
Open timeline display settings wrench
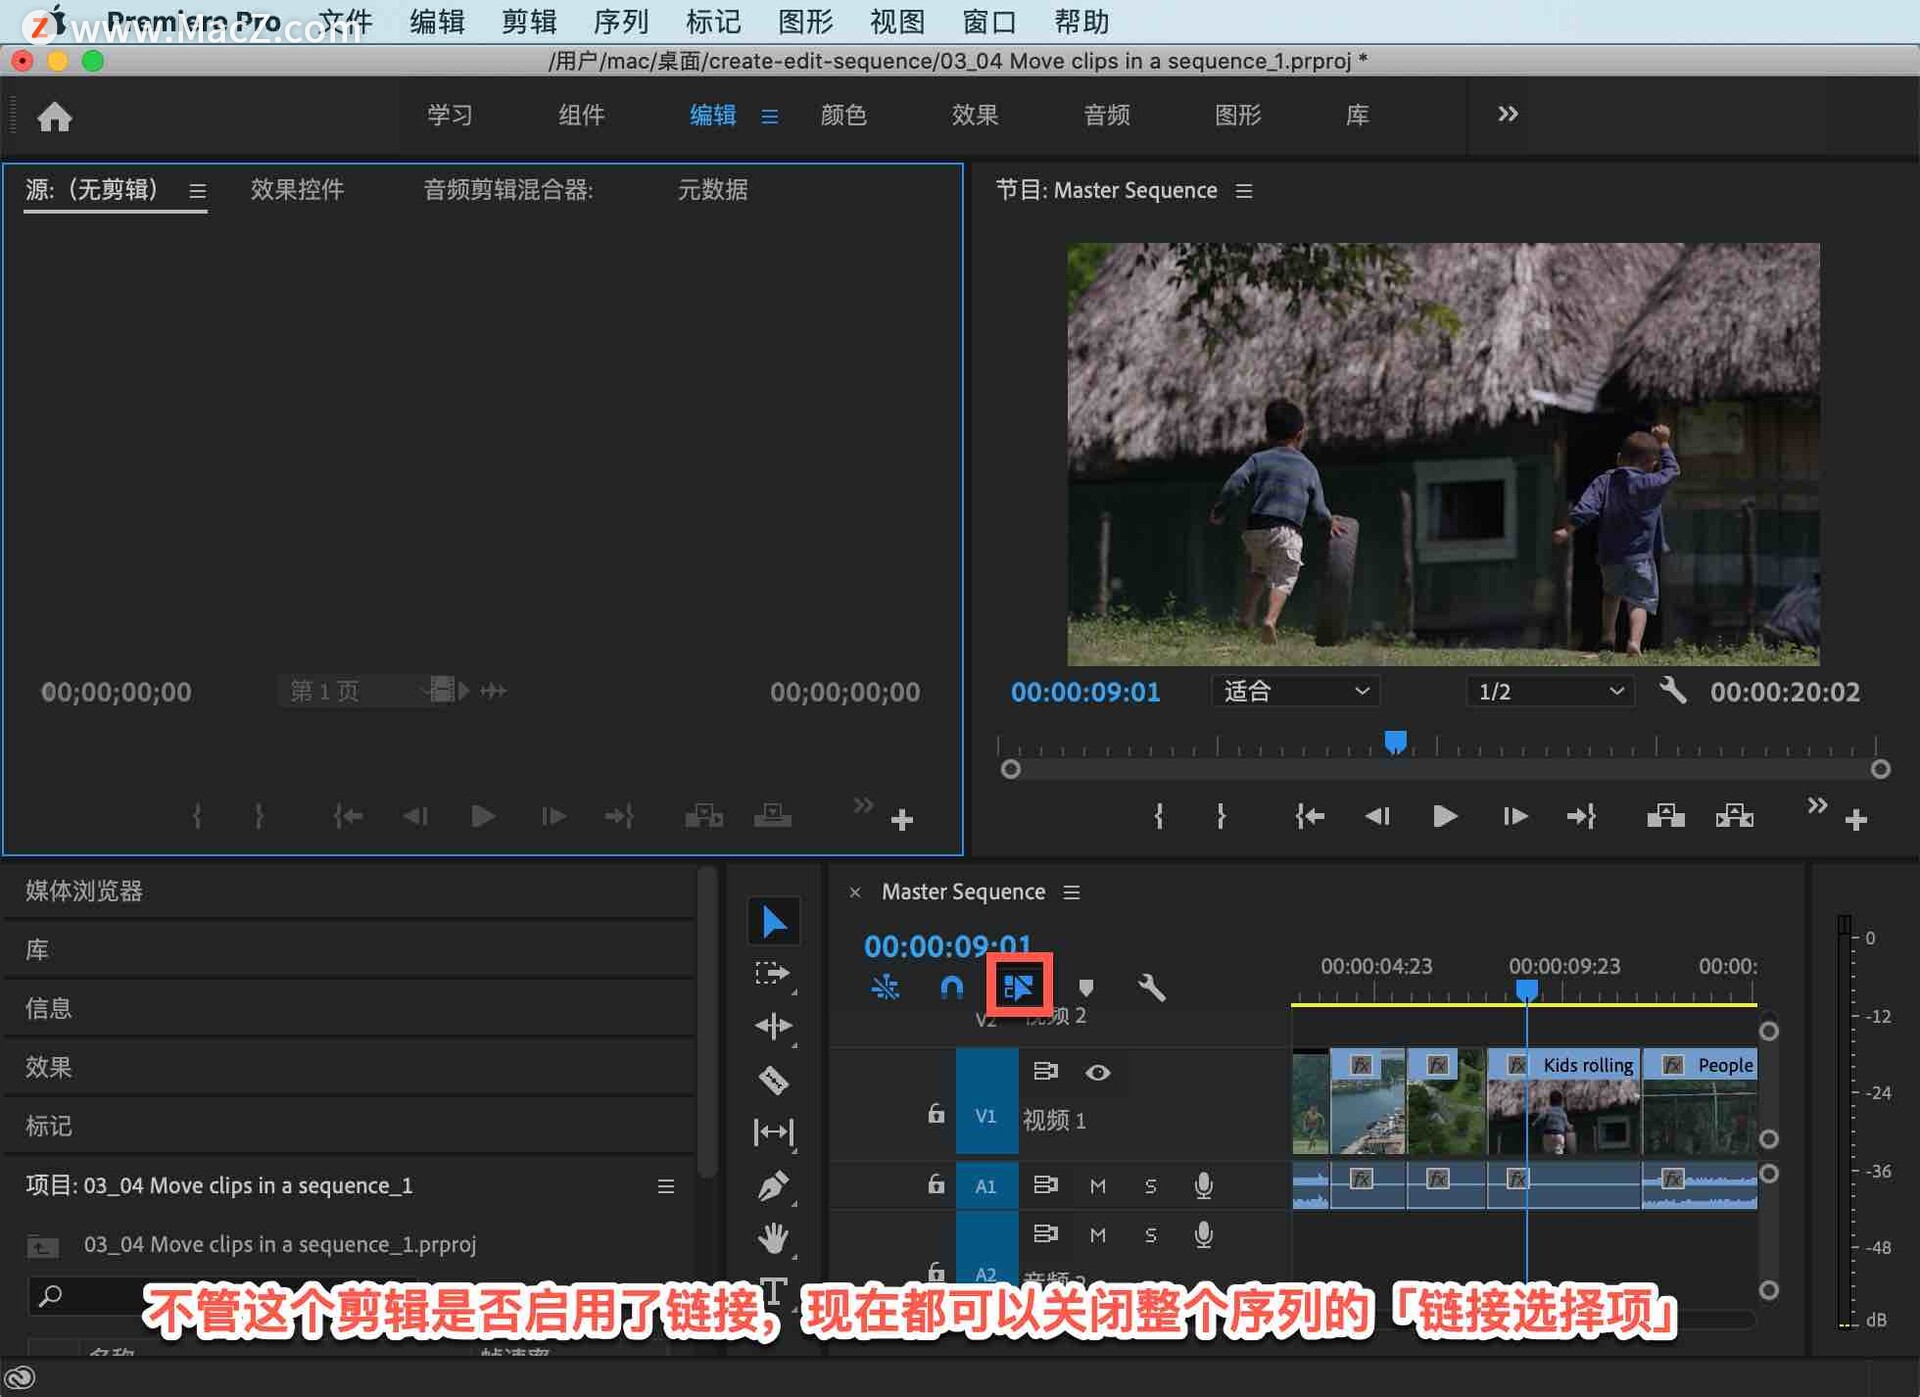pyautogui.click(x=1152, y=988)
